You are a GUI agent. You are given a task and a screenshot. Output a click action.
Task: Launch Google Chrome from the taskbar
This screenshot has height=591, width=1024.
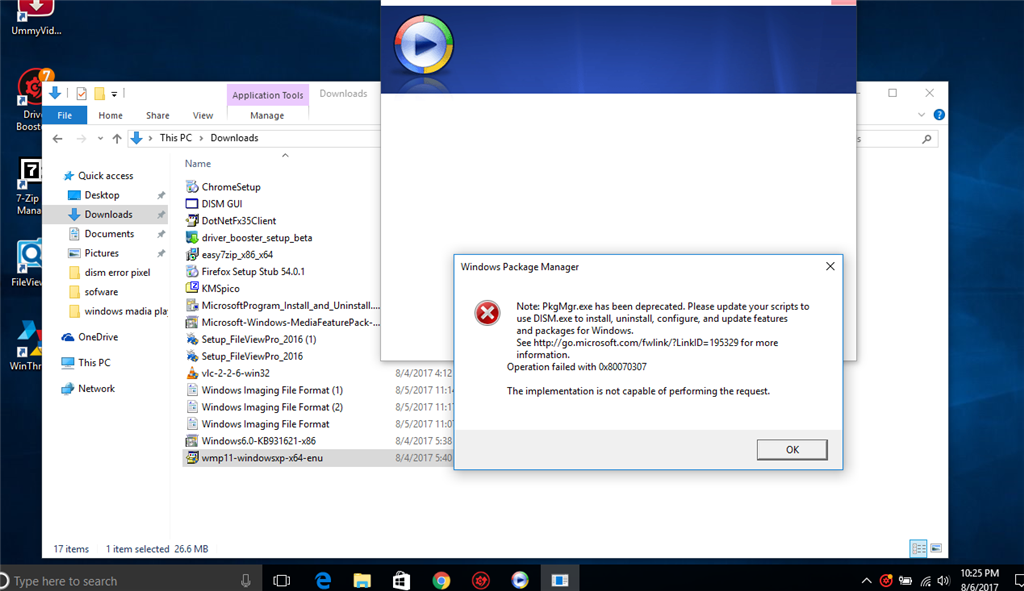(x=441, y=581)
